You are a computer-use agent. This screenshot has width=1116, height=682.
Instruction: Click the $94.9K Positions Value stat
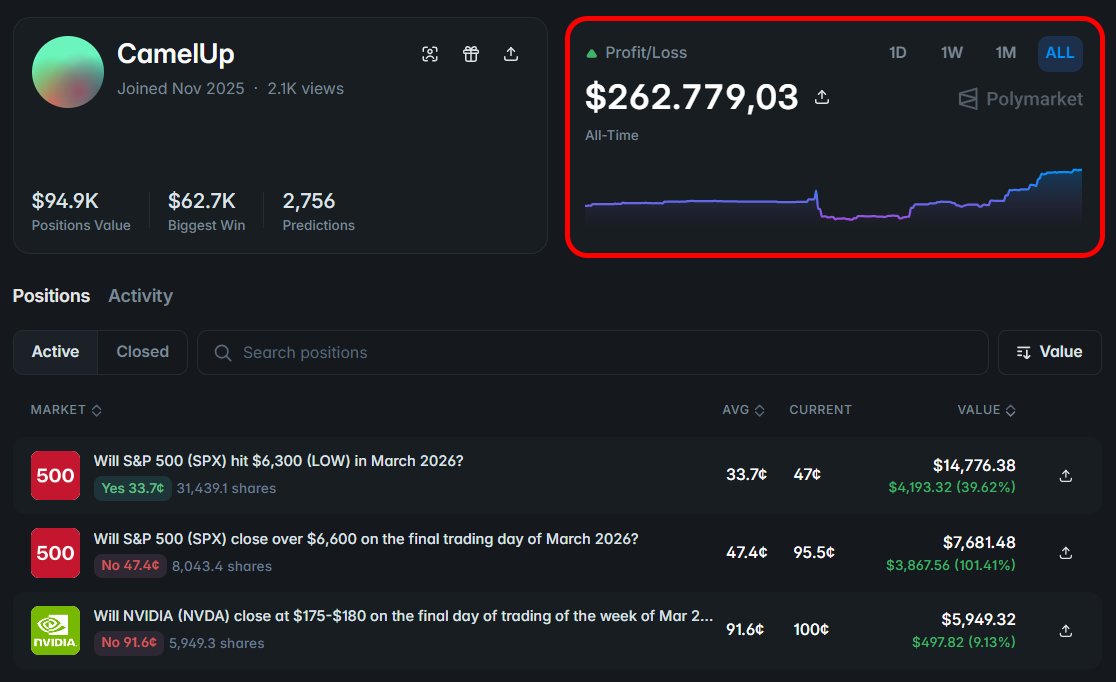tap(81, 211)
